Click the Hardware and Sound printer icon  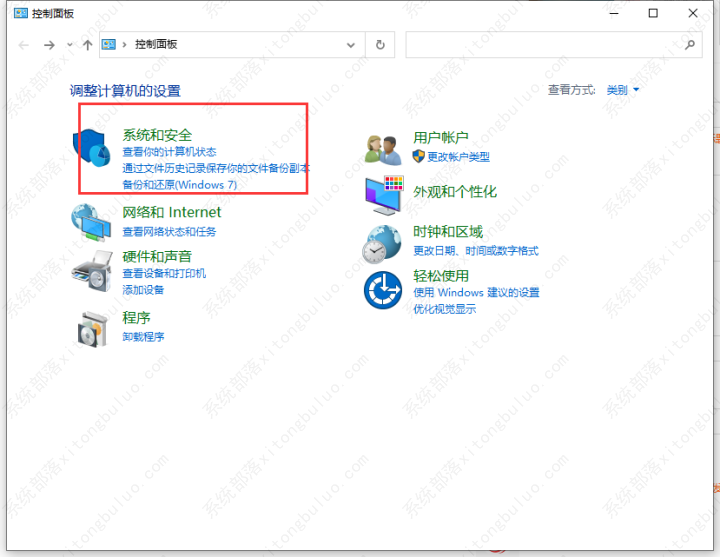(x=92, y=270)
